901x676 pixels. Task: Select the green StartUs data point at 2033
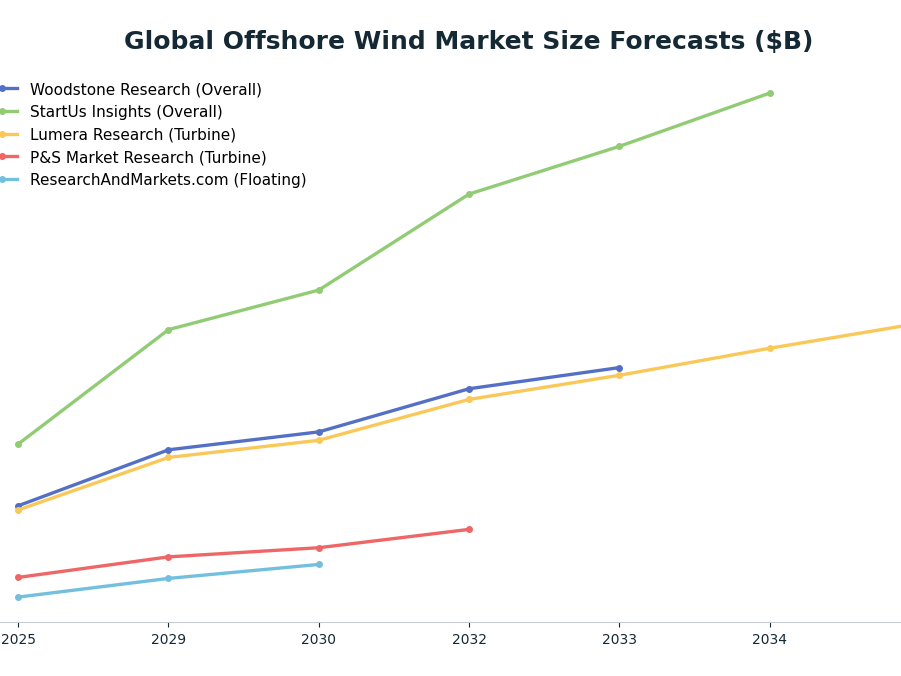[x=619, y=147]
